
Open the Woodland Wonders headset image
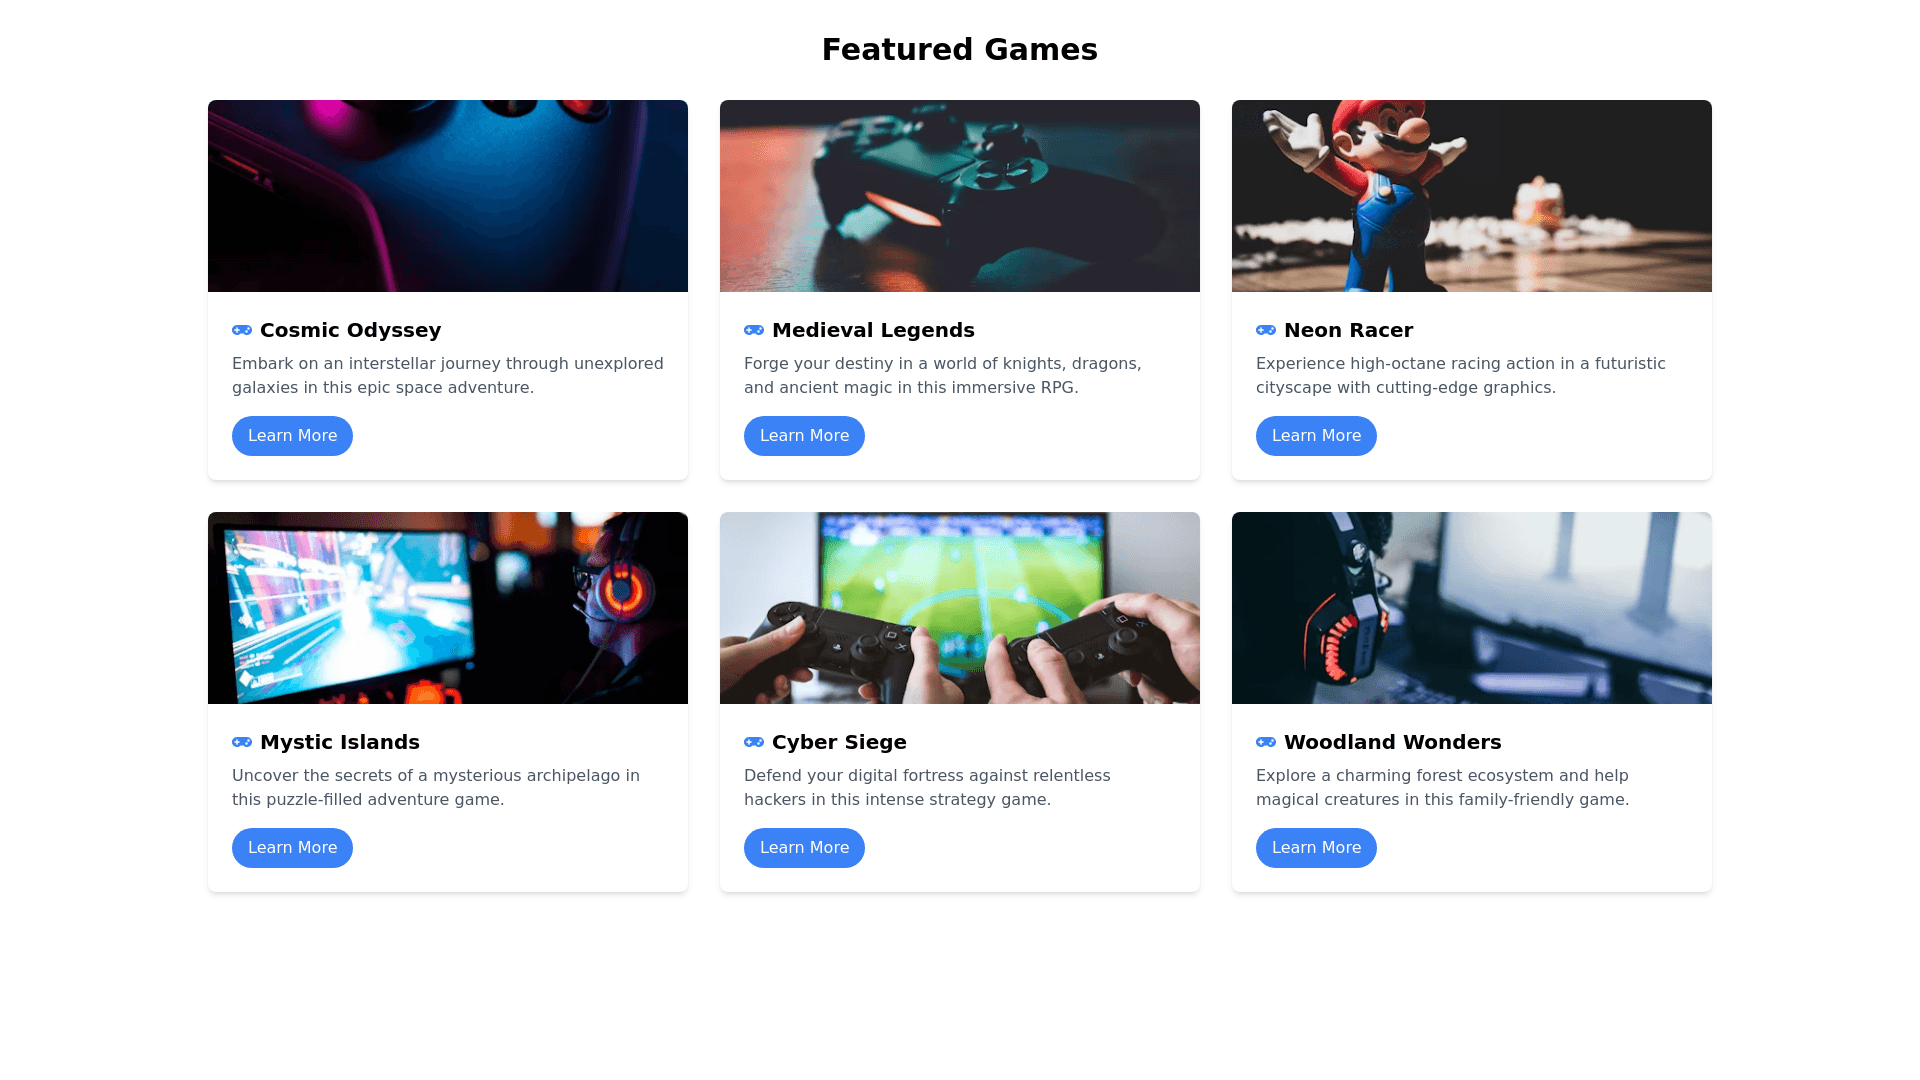[x=1472, y=608]
